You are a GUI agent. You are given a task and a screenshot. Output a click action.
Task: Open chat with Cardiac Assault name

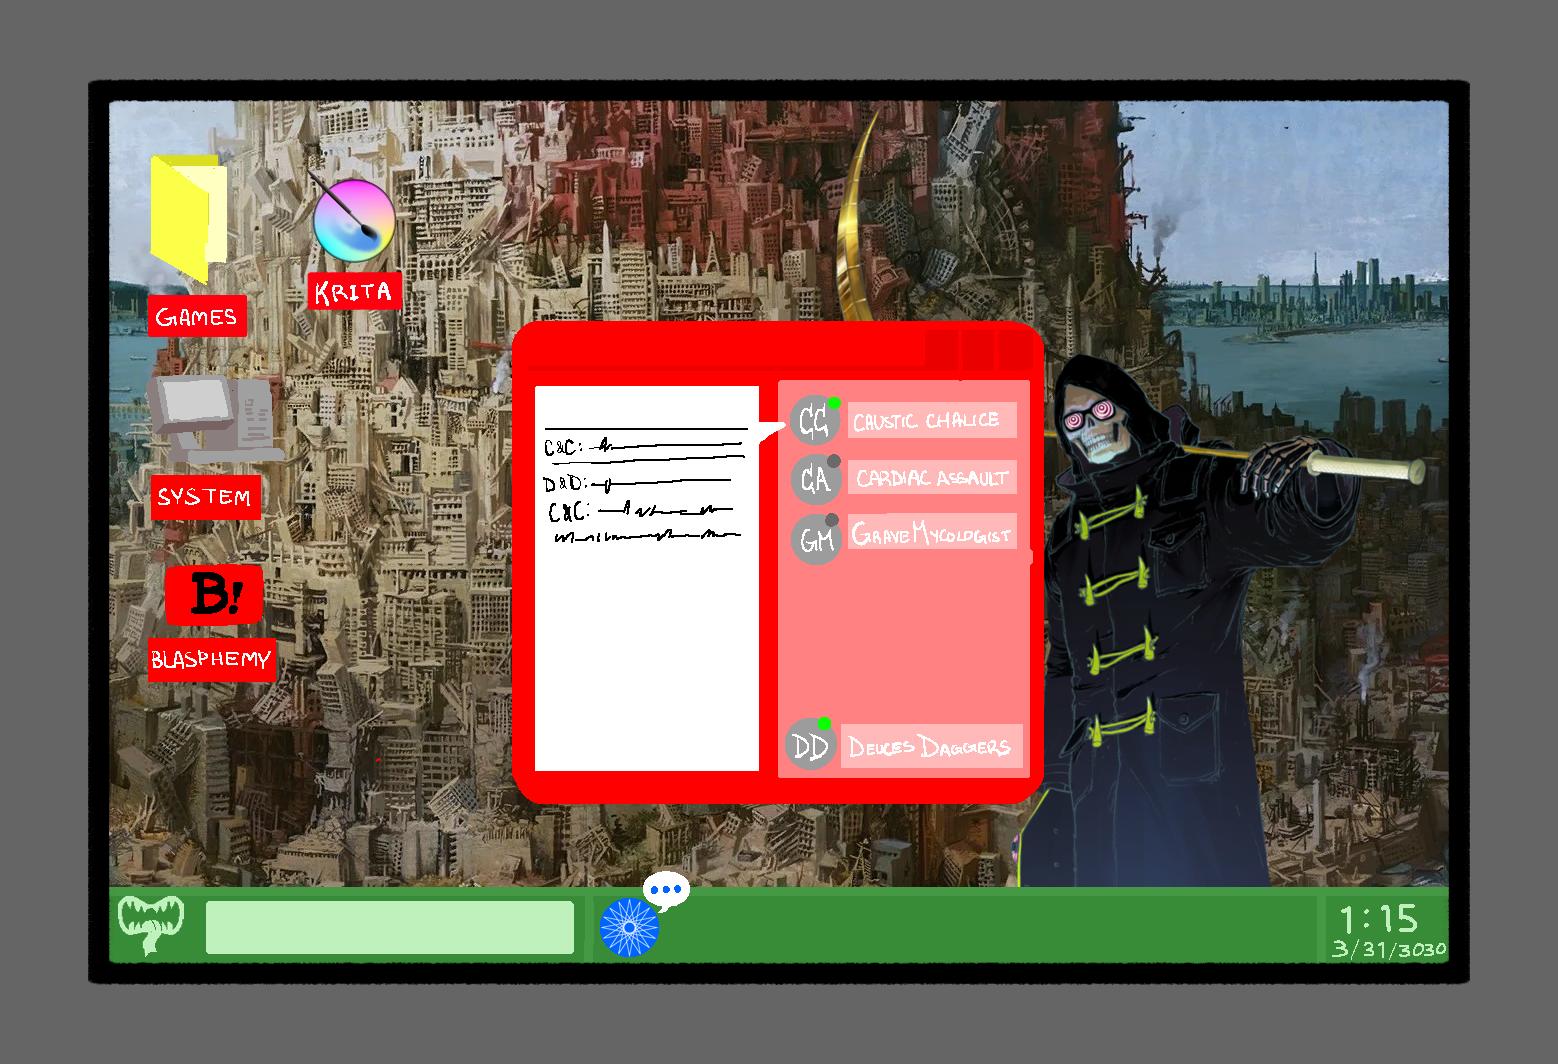pyautogui.click(x=931, y=478)
